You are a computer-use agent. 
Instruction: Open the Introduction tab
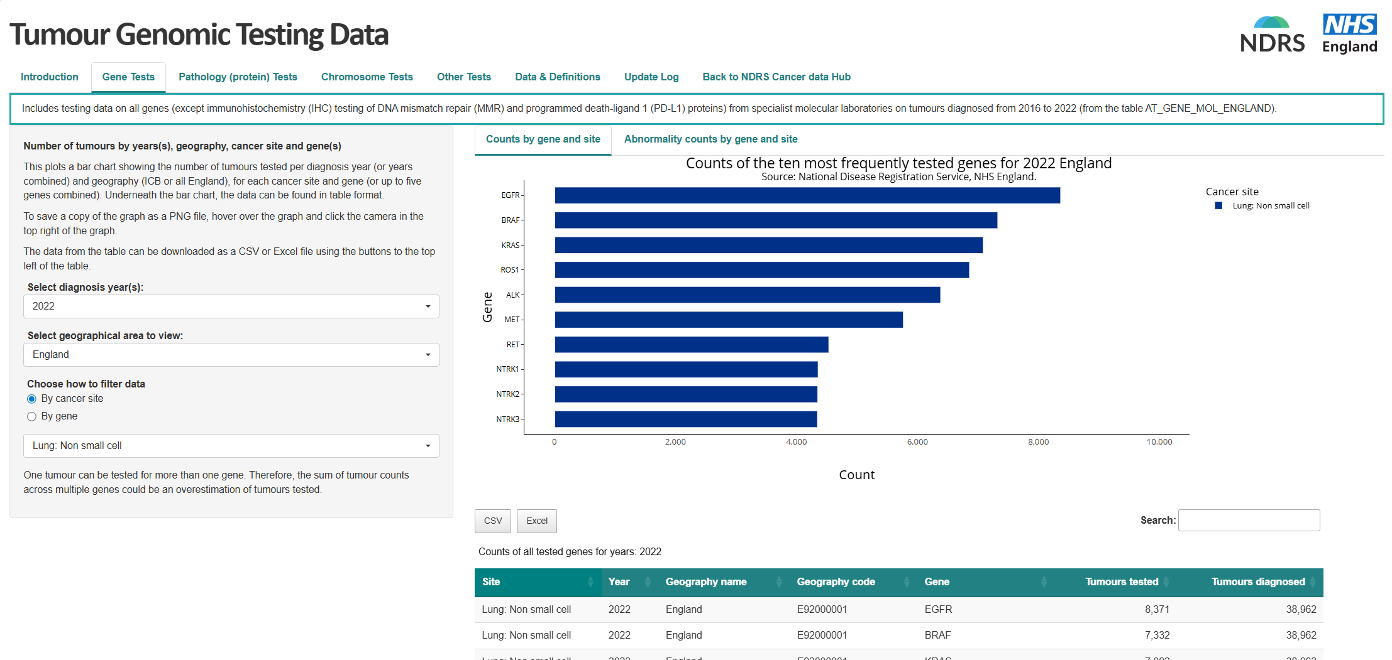[x=49, y=77]
